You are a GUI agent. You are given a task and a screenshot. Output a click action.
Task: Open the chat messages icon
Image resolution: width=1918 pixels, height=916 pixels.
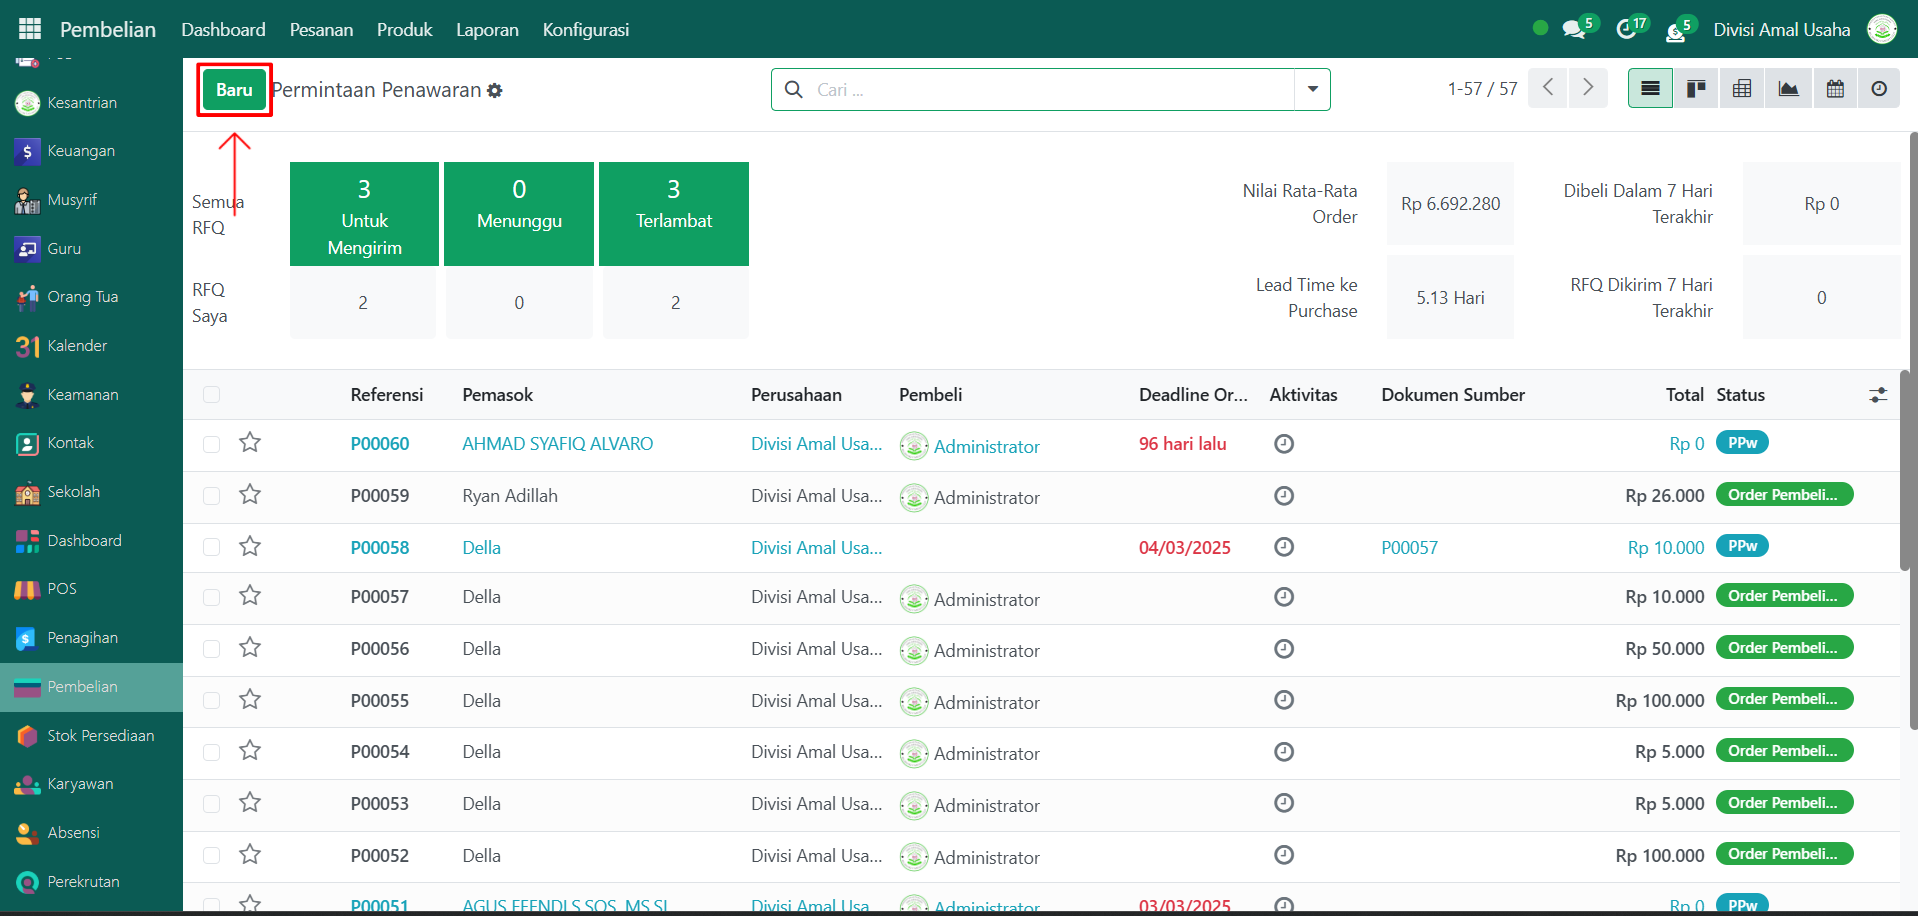[1574, 29]
